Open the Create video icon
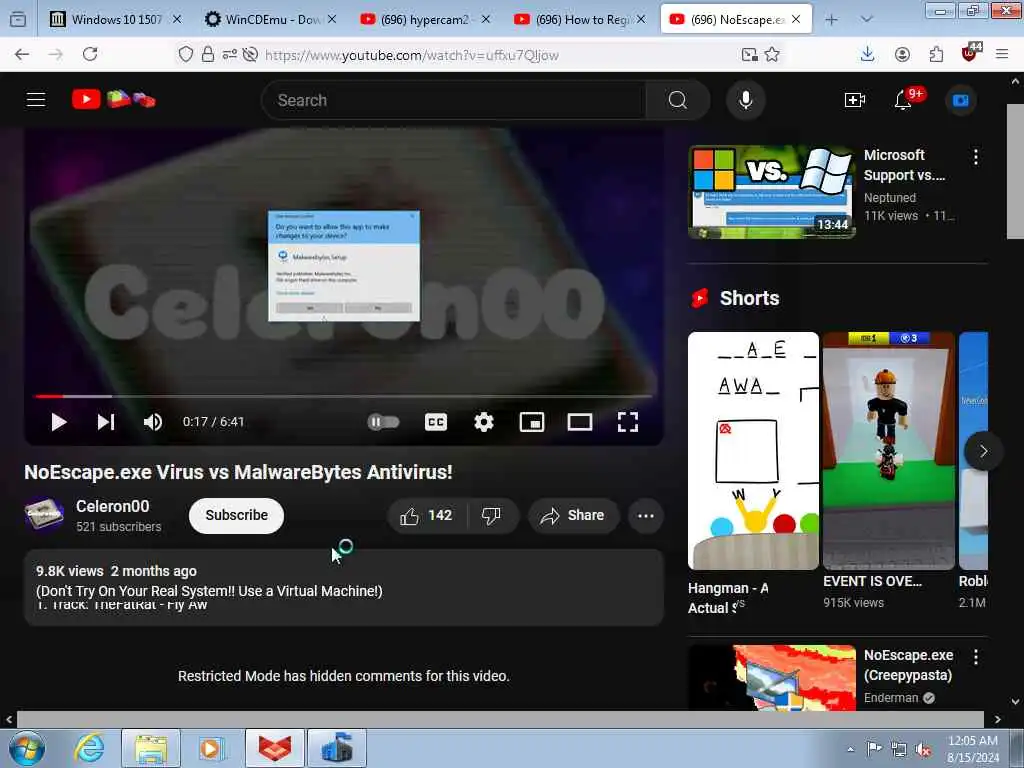The width and height of the screenshot is (1024, 768). point(855,100)
